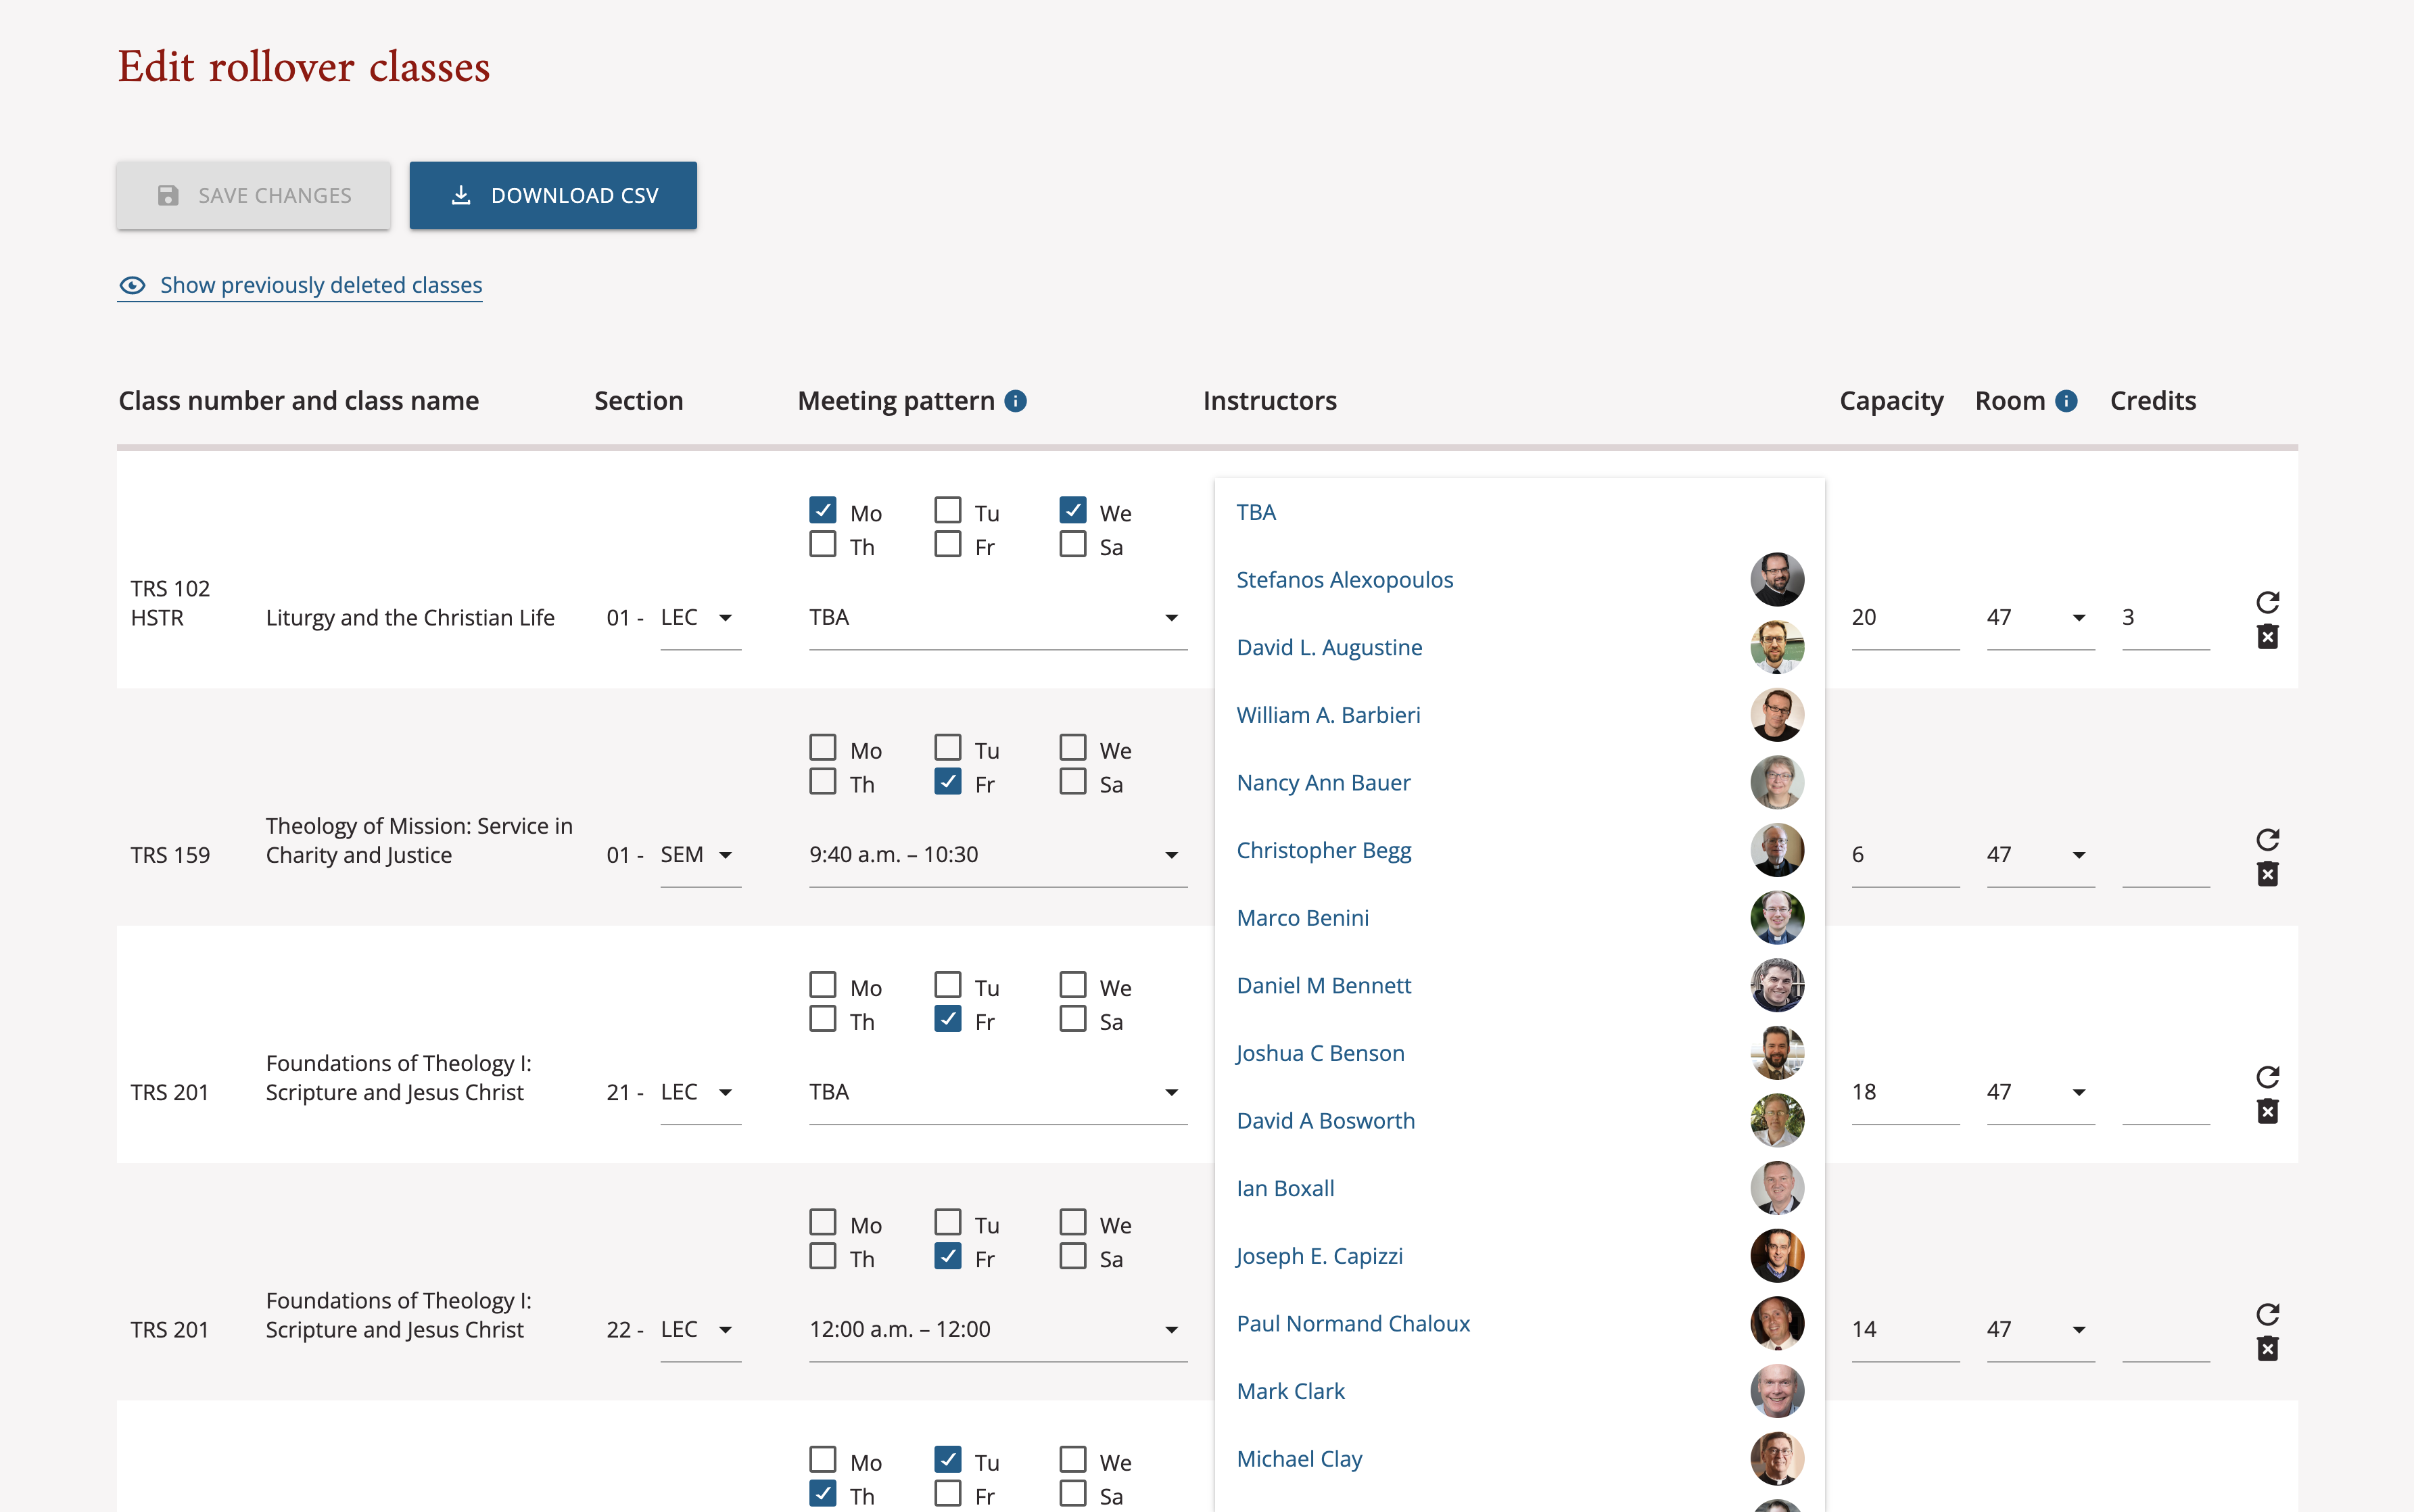
Task: Click Mark Clark's avatar photo
Action: [x=1777, y=1392]
